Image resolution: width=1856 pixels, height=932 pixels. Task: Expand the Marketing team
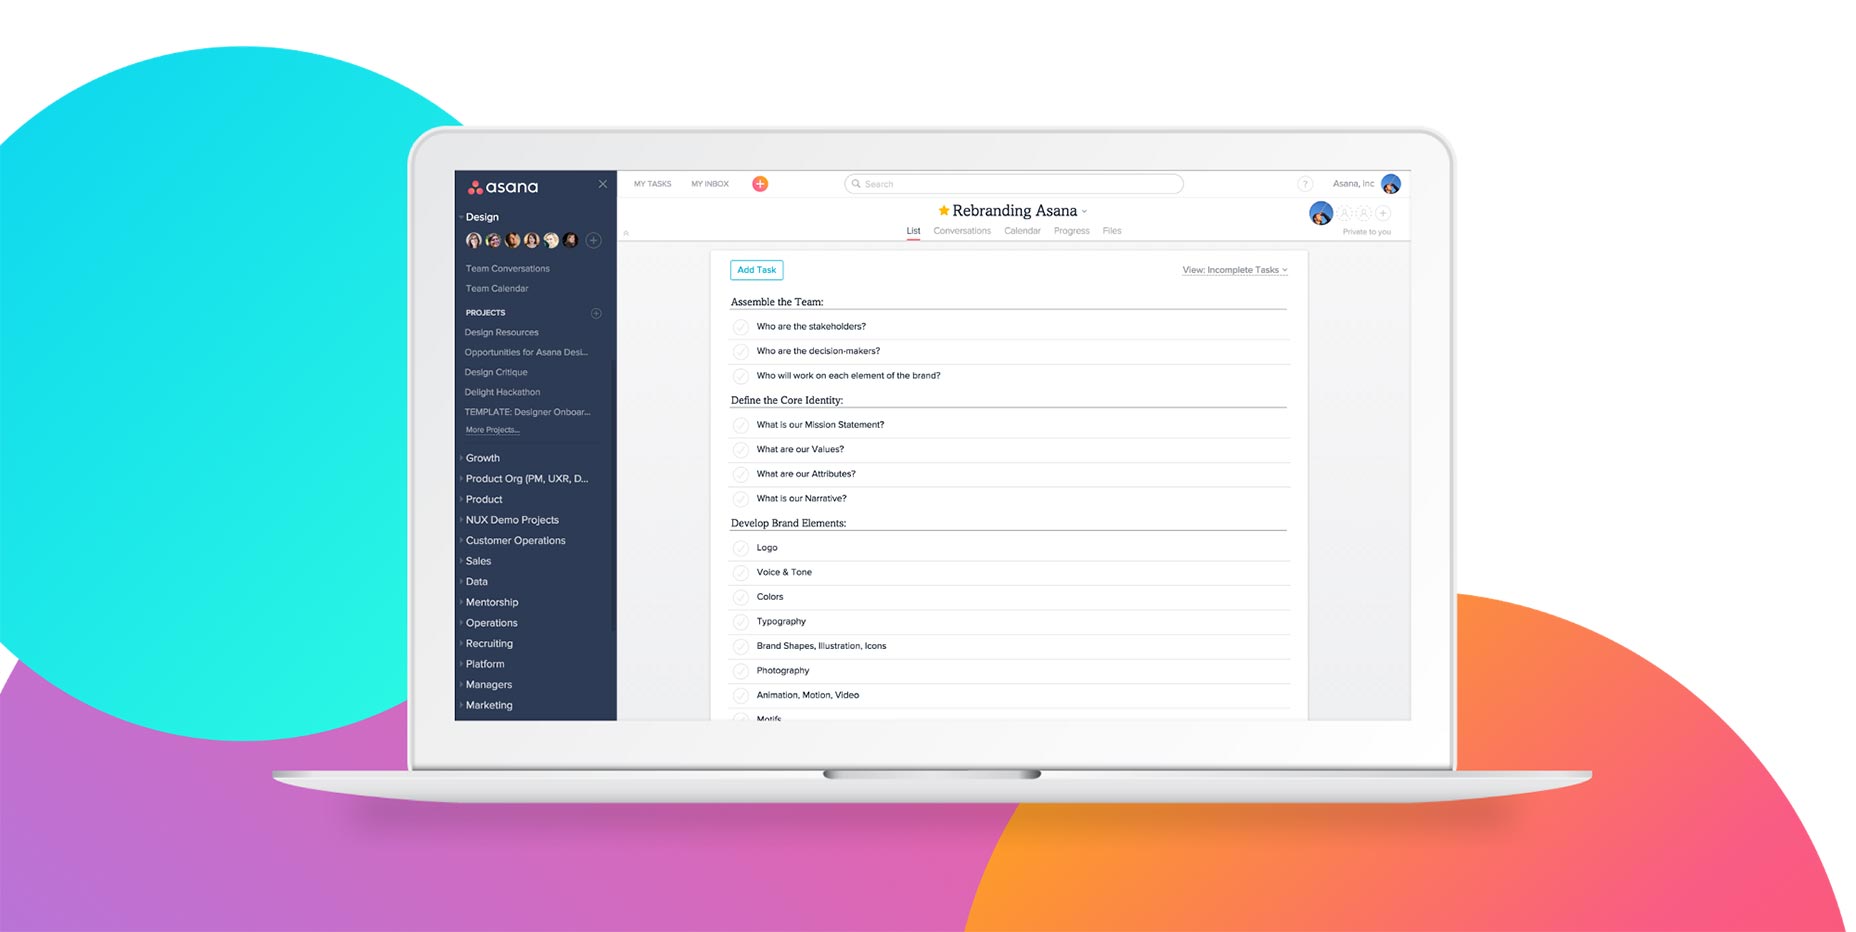(461, 706)
